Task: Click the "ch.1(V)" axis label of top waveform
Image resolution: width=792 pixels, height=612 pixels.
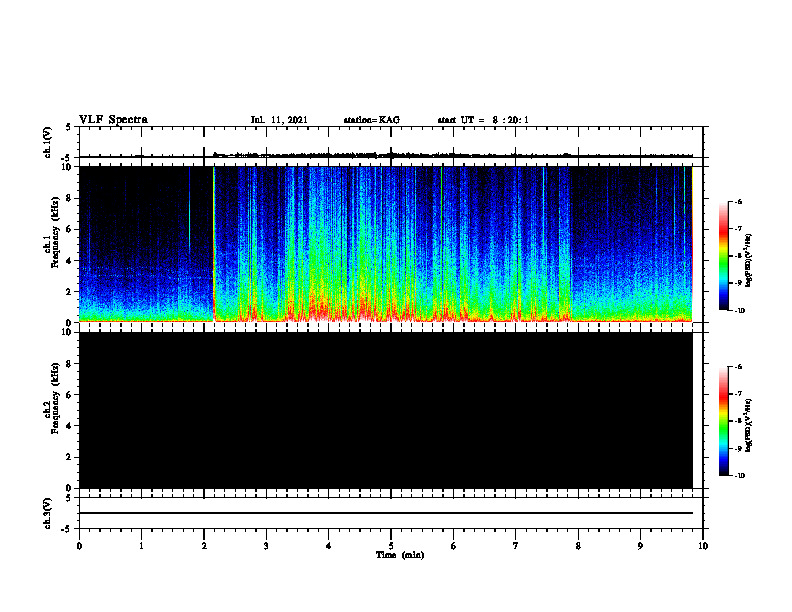Action: click(48, 142)
